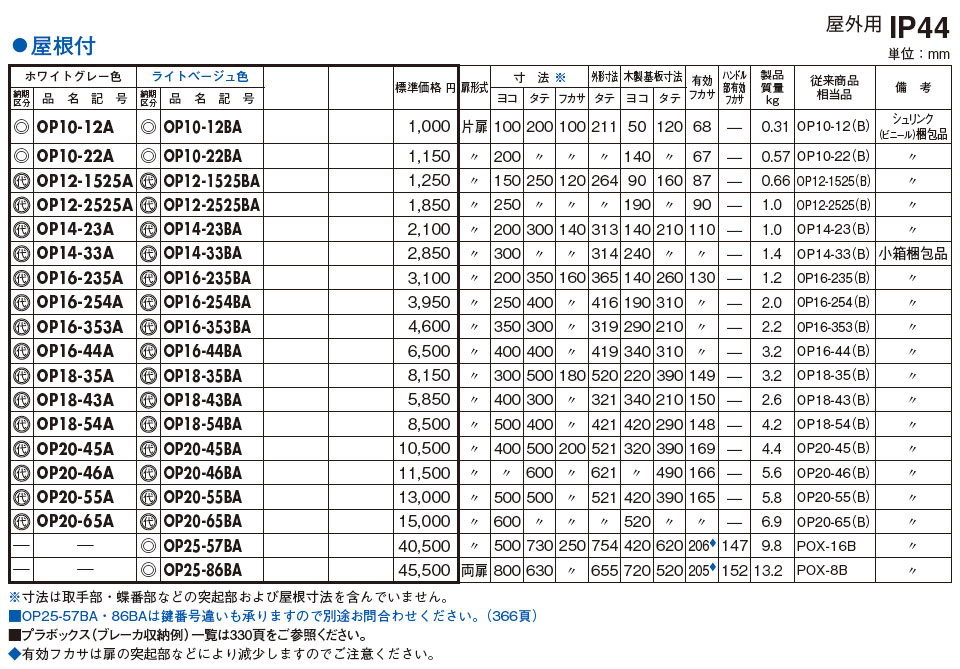Click the circled delivery mark beside OP12-1525A
The width and height of the screenshot is (960, 669).
pos(21,181)
